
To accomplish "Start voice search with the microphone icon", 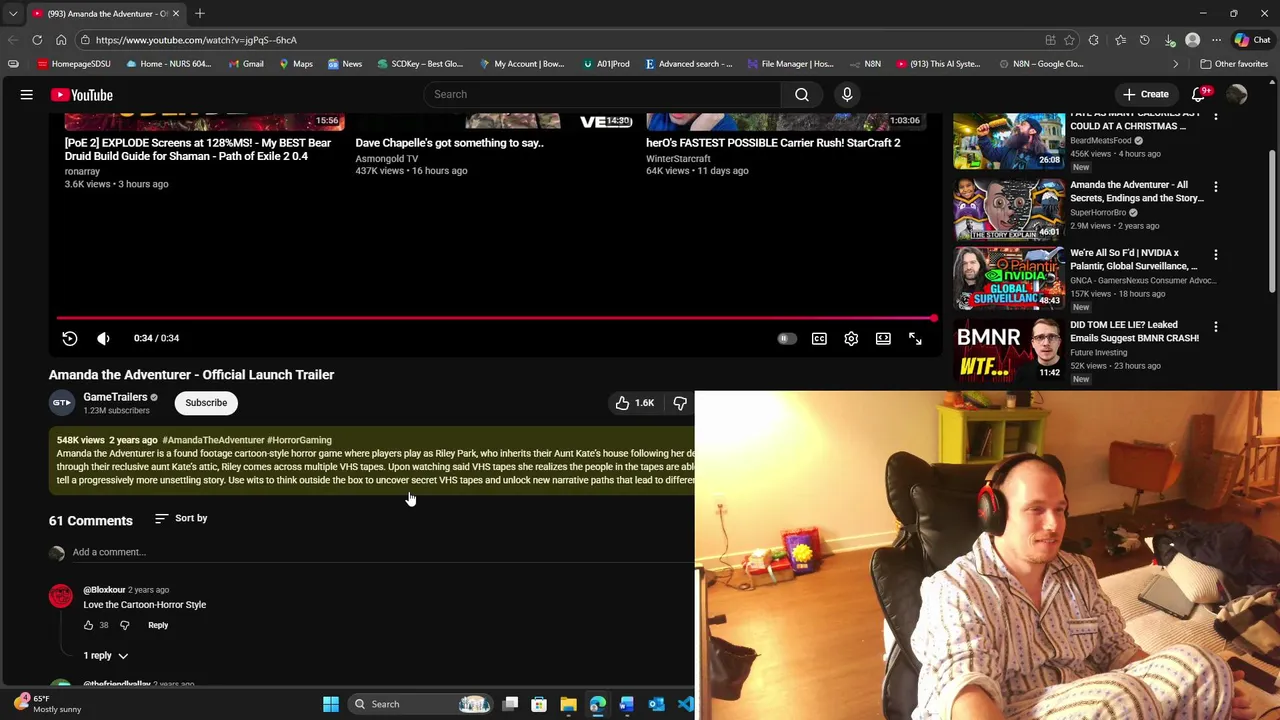I will [x=847, y=94].
